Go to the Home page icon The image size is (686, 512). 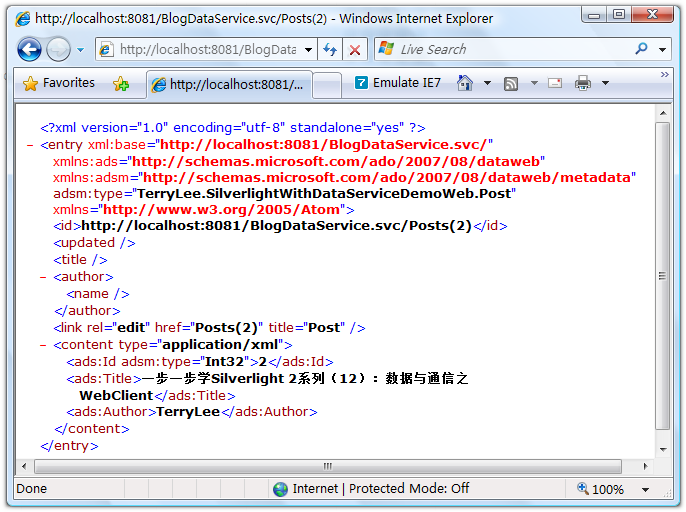point(464,84)
